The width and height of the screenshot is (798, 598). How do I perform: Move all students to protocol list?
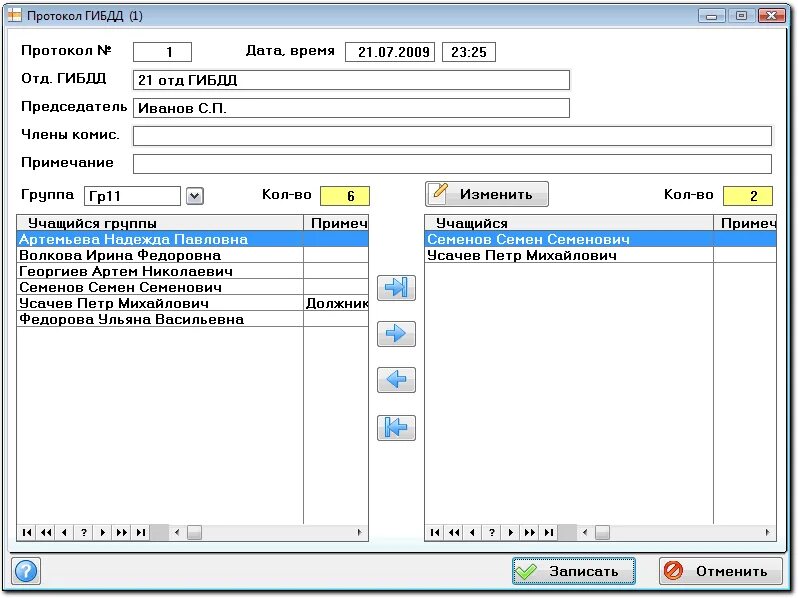(396, 288)
